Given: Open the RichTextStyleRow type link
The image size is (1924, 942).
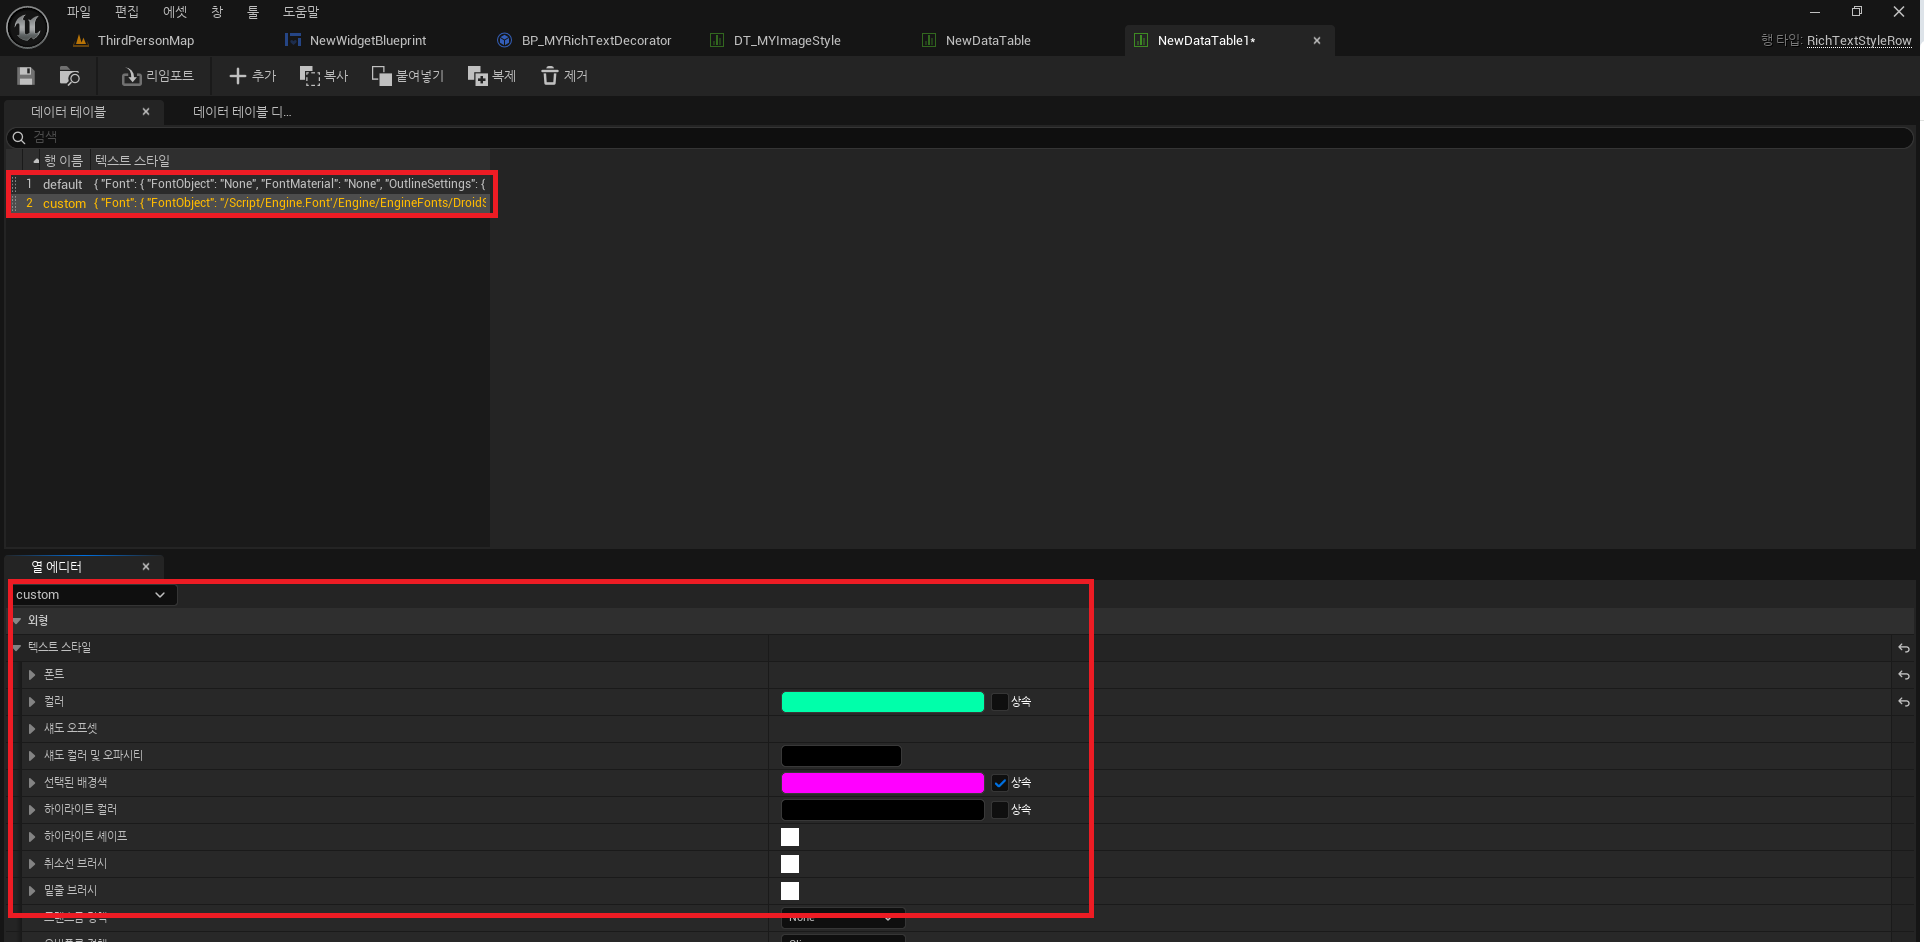Looking at the screenshot, I should click(1858, 40).
